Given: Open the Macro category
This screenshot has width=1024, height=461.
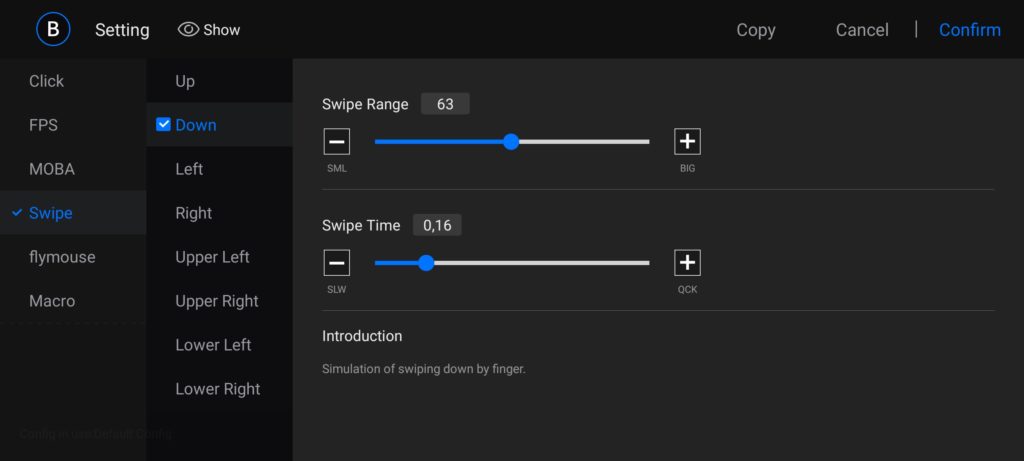Looking at the screenshot, I should click(52, 301).
